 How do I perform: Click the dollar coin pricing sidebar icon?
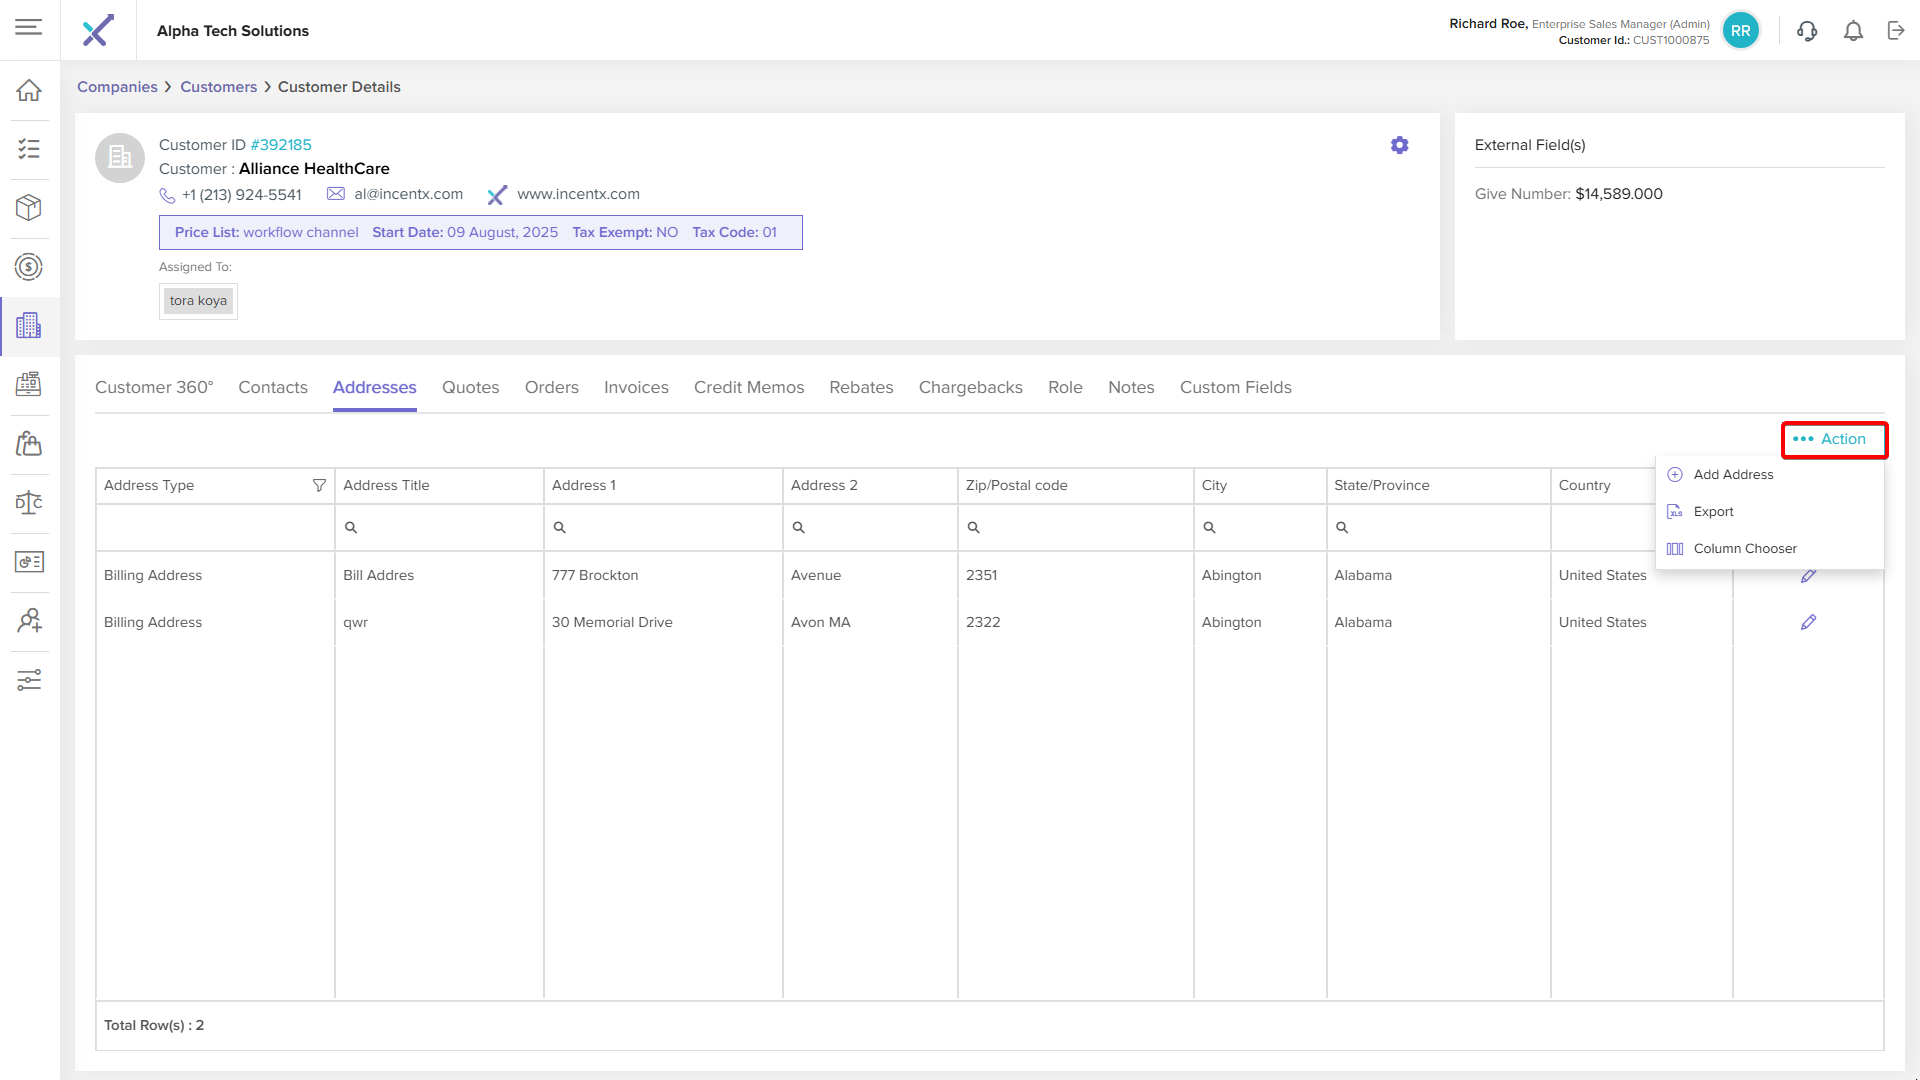29,267
